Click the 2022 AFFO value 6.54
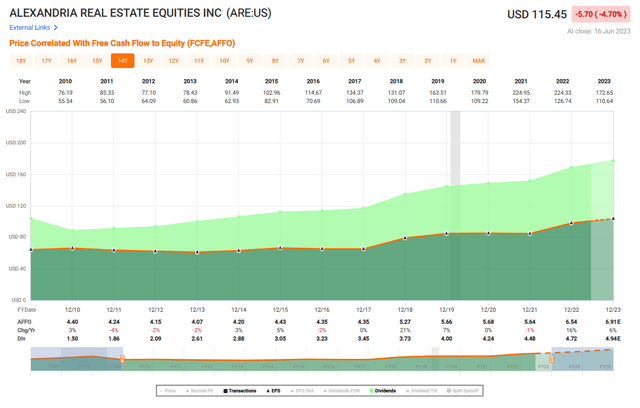640x408 pixels. [571, 322]
